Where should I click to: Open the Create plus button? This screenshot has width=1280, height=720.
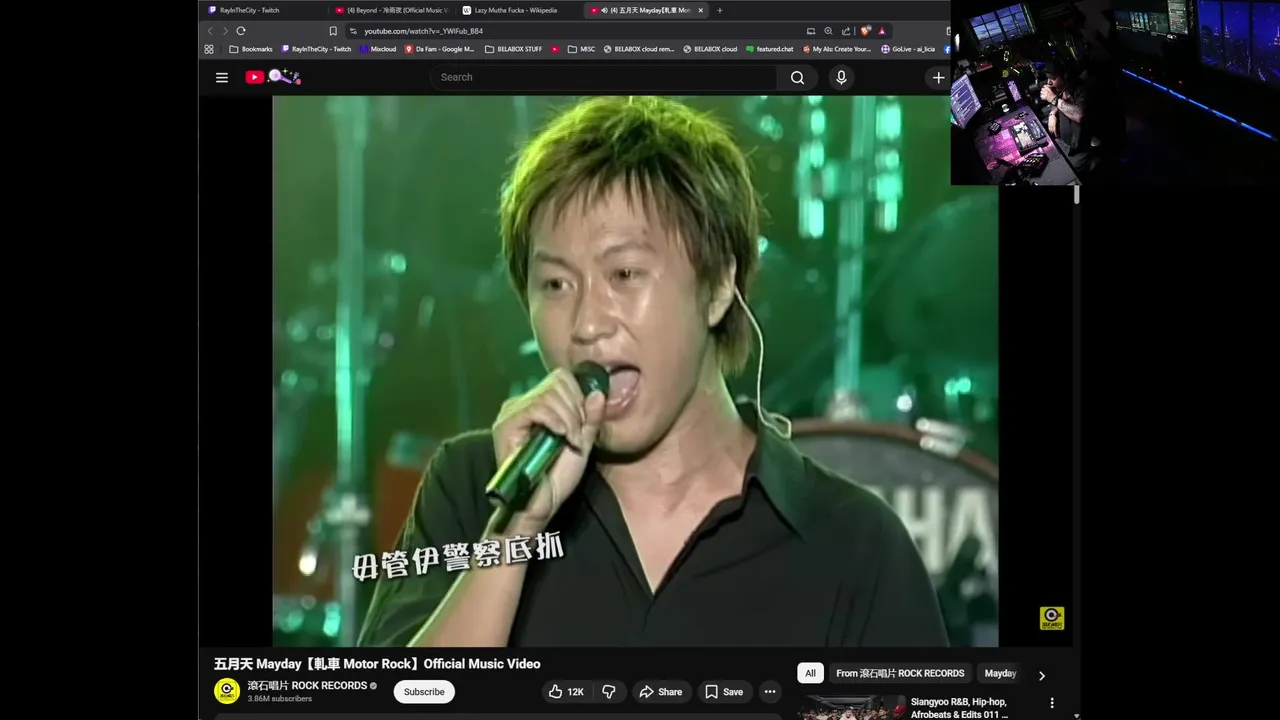(x=938, y=77)
